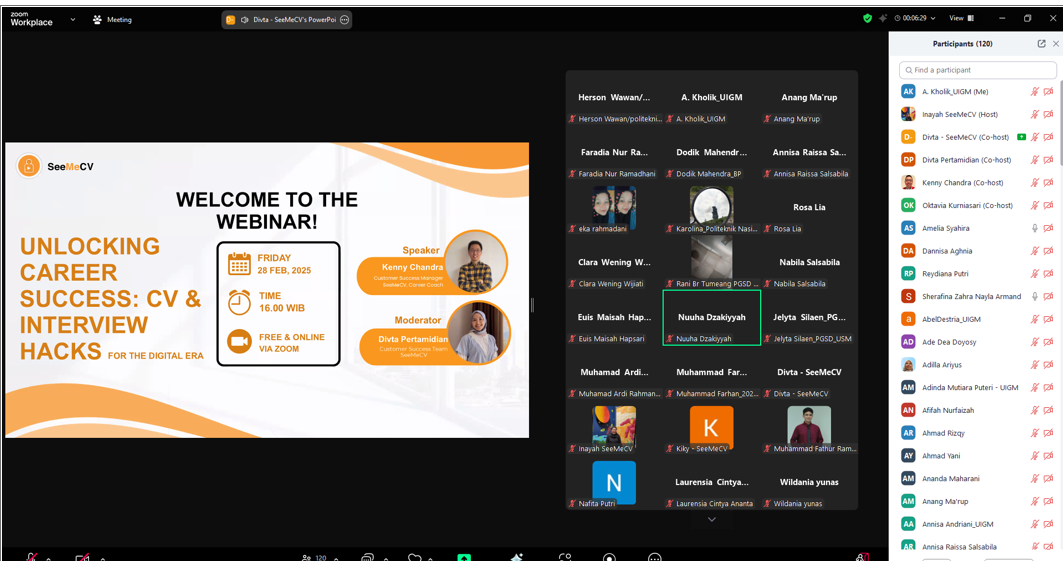Select the Inayah SeeMeCV gallery tile
The height and width of the screenshot is (561, 1063).
pyautogui.click(x=614, y=428)
